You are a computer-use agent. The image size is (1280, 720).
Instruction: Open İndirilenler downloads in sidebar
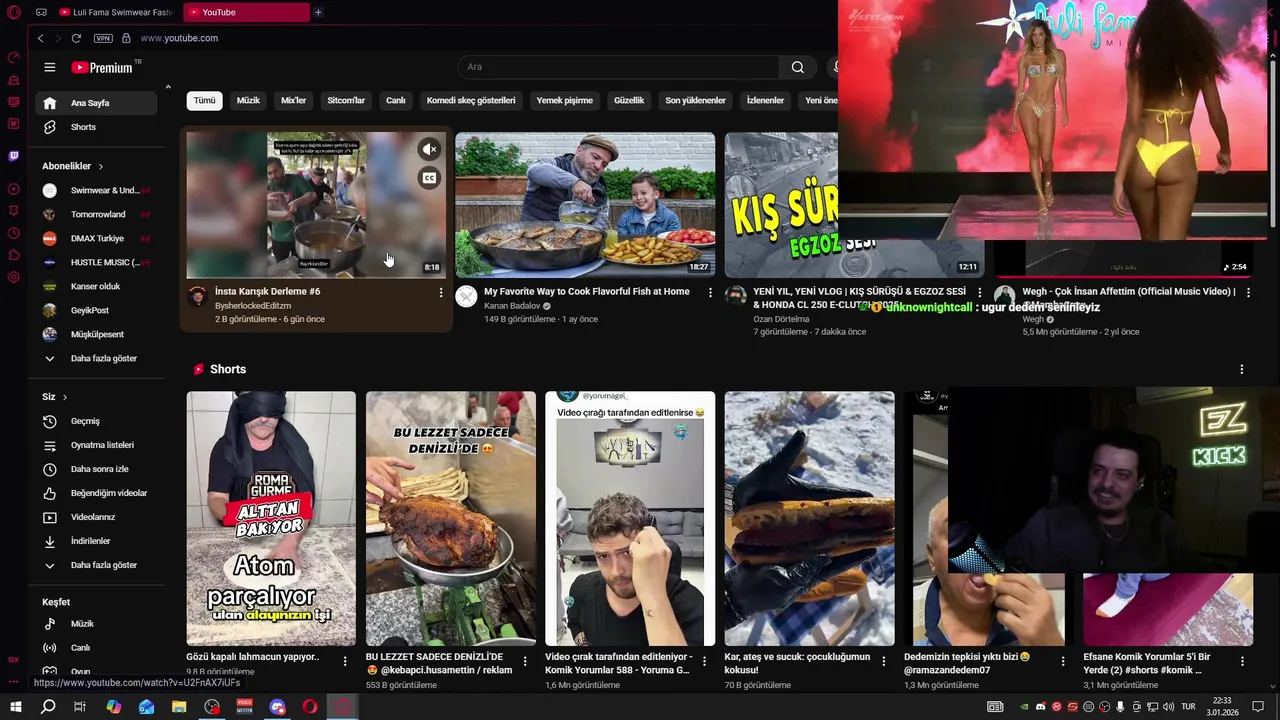[98, 541]
